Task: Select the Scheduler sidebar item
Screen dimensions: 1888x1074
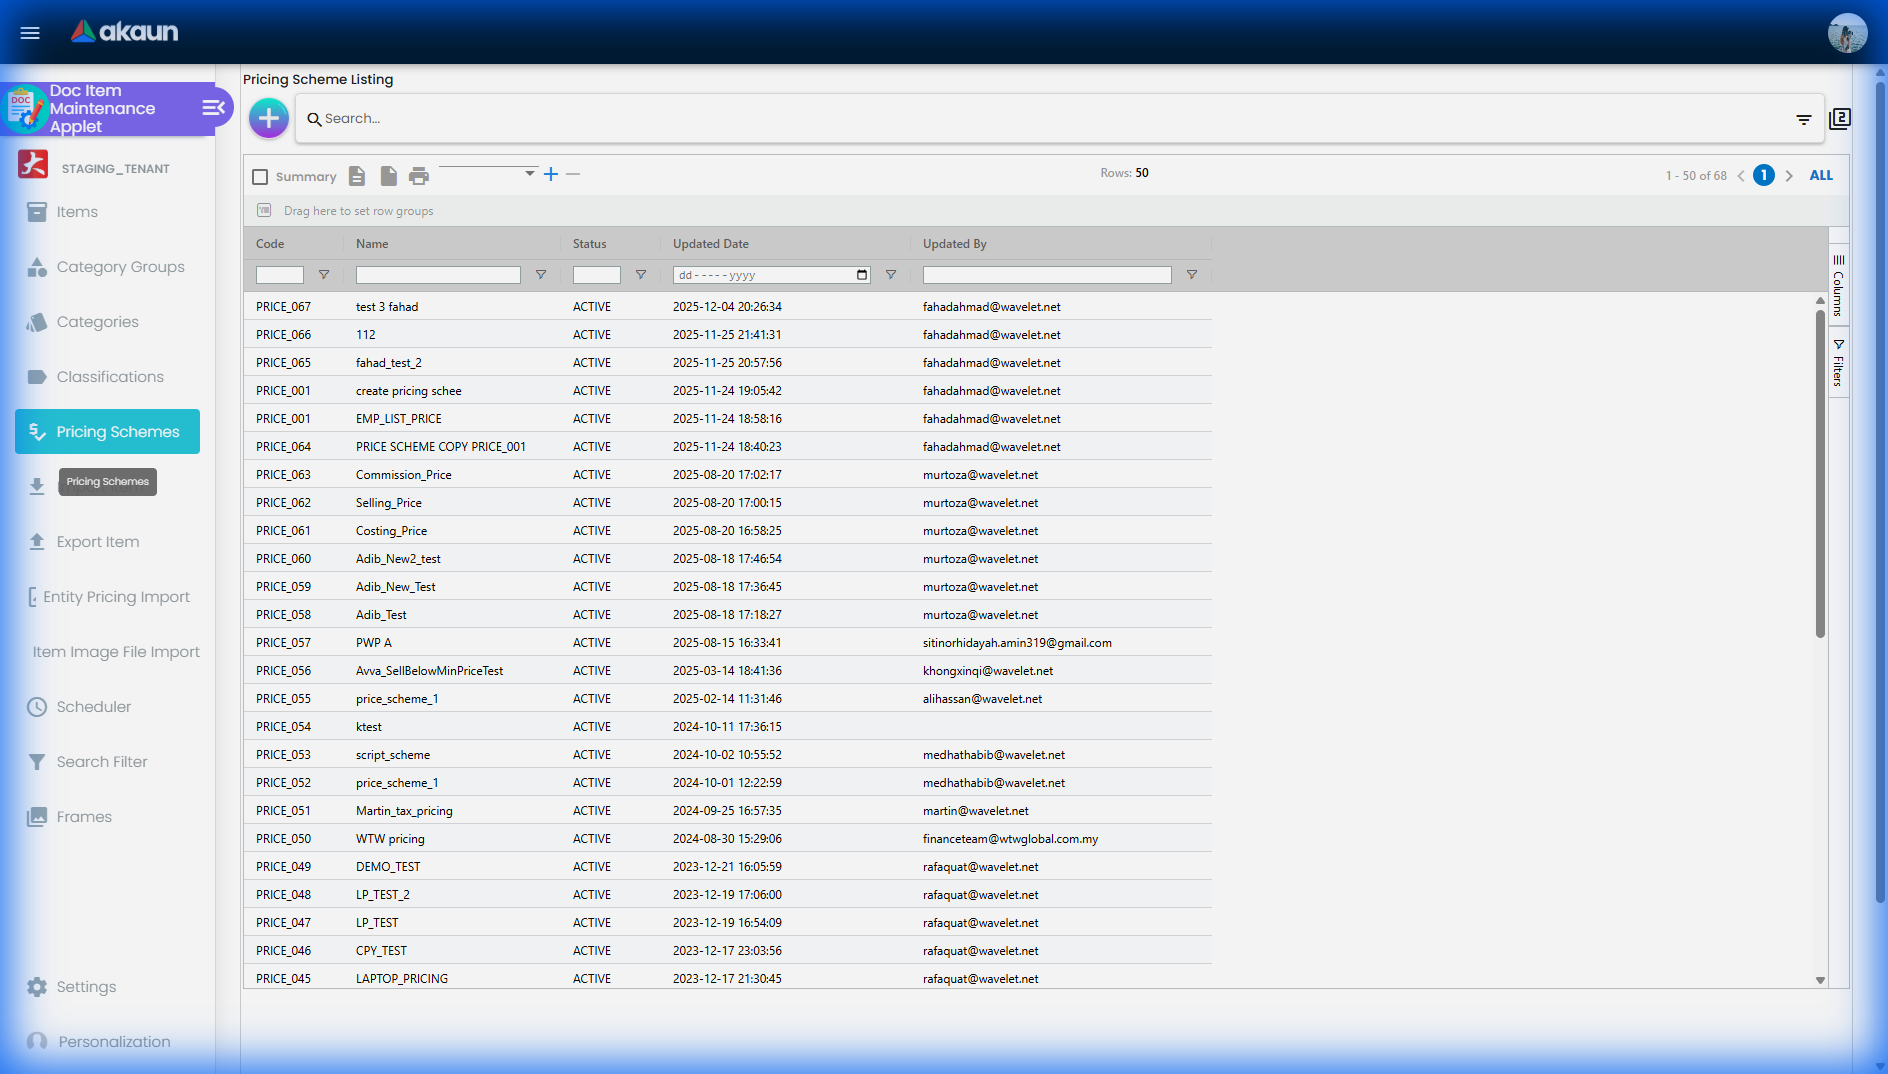Action: 93,707
